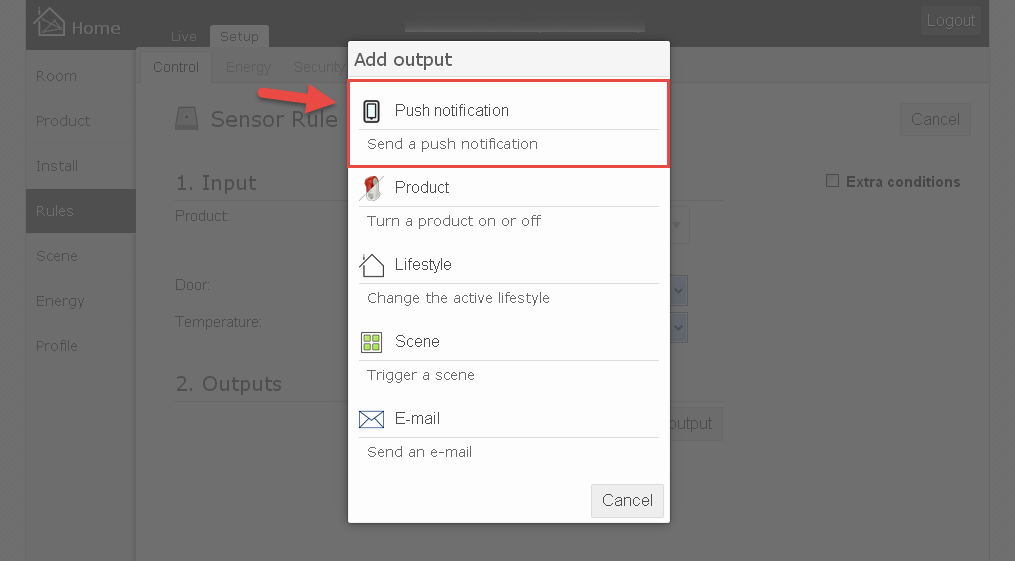Screen dimensions: 1015x561
Task: Click the Scene grid icon
Action: (372, 342)
